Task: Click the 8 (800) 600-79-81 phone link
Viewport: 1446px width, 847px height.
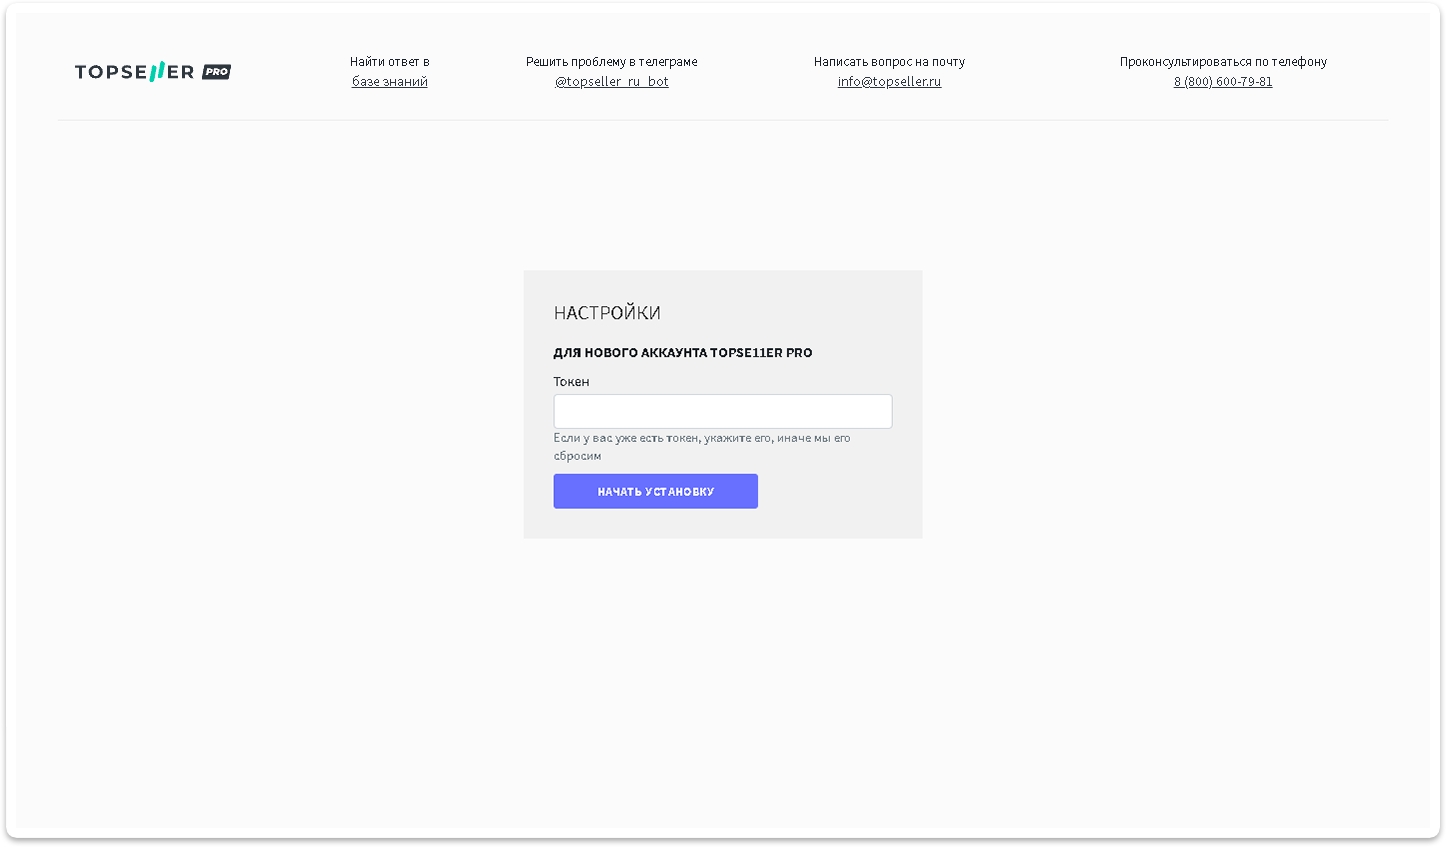Action: (x=1222, y=82)
